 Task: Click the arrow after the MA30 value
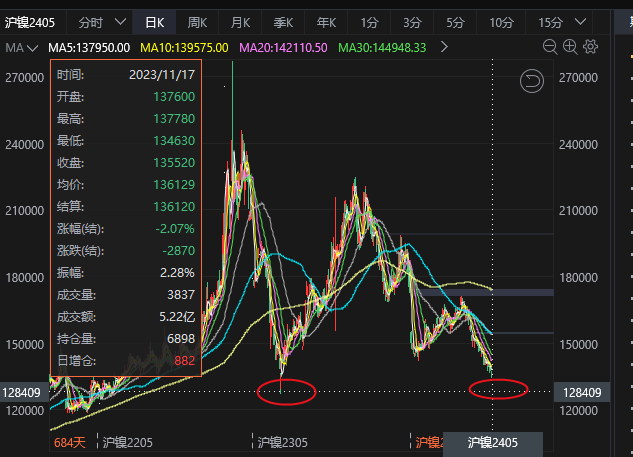tap(444, 47)
